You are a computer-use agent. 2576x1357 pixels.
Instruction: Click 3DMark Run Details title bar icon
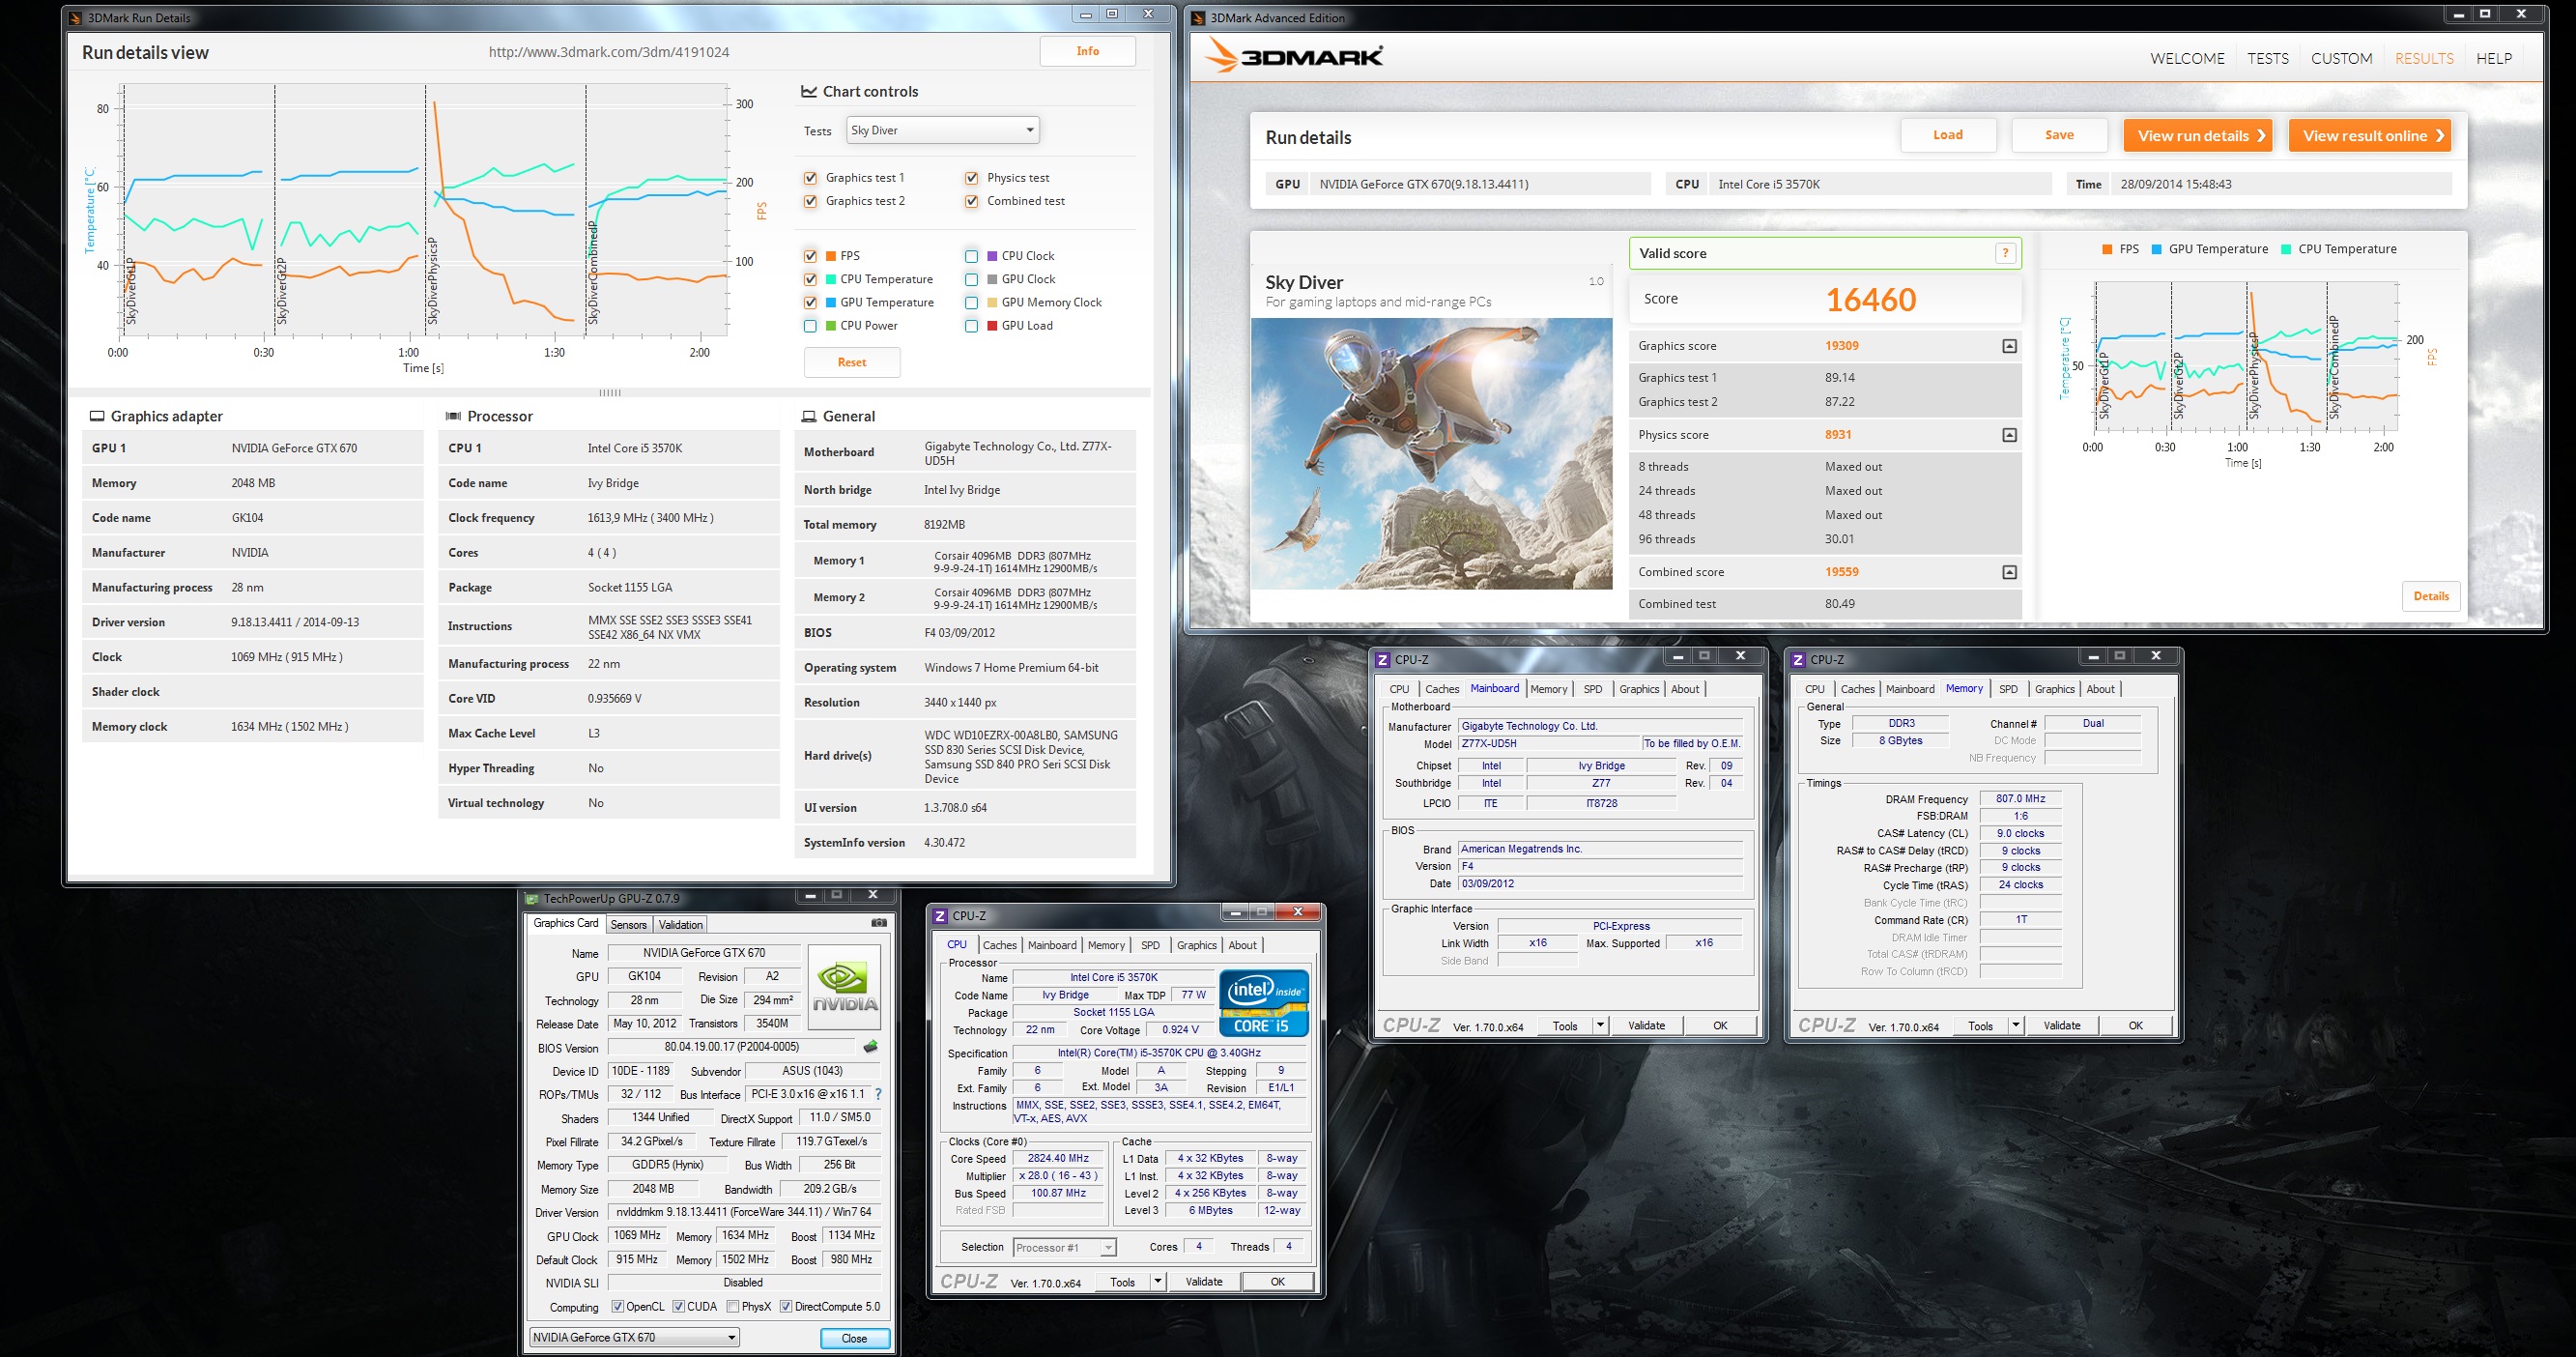(x=76, y=17)
